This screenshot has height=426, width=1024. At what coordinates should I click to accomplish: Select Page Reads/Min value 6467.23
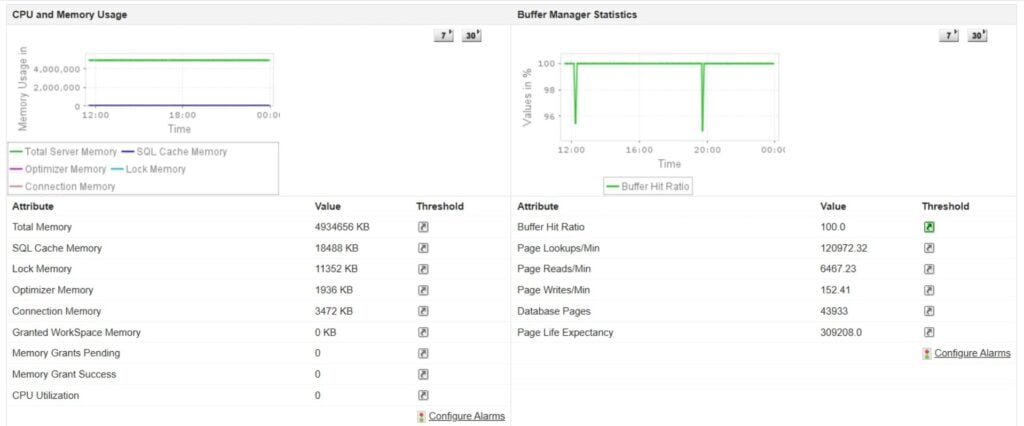[839, 269]
